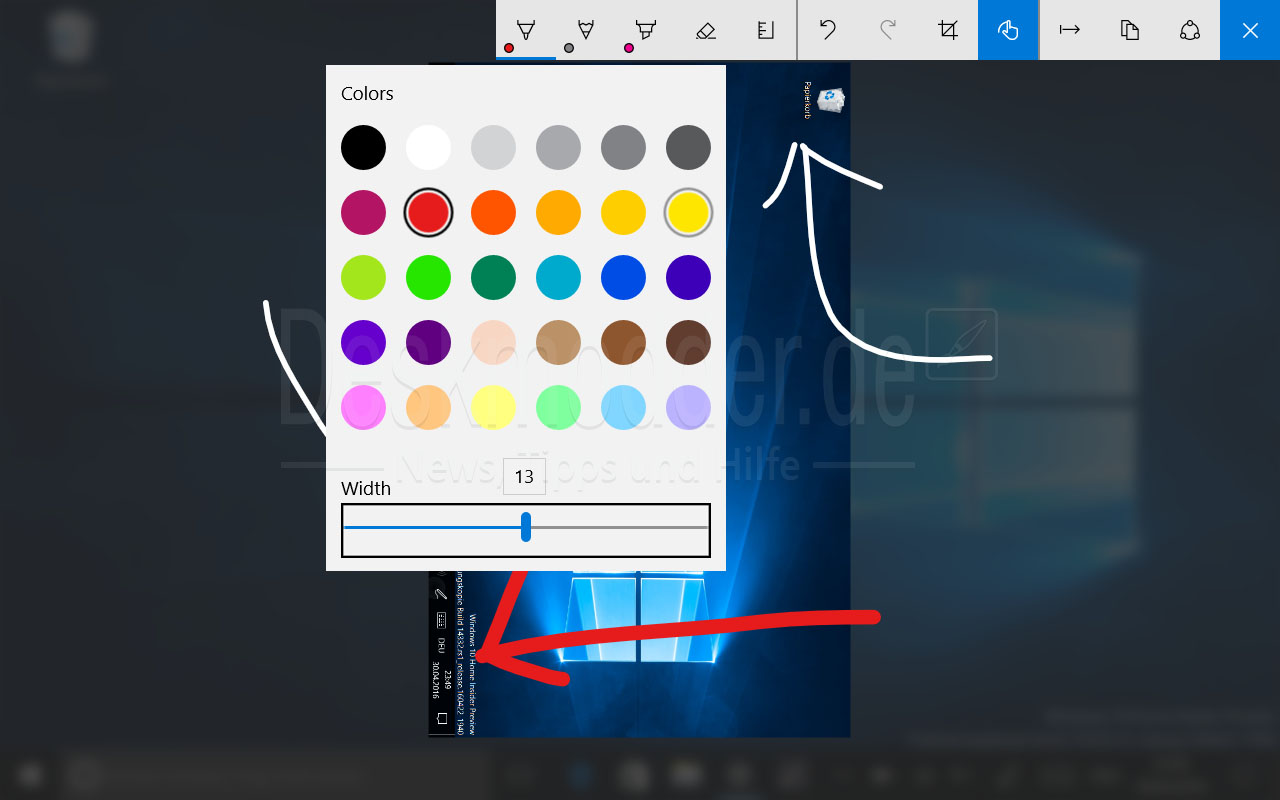Pick the light pink color swatch
This screenshot has height=800, width=1280.
363,408
